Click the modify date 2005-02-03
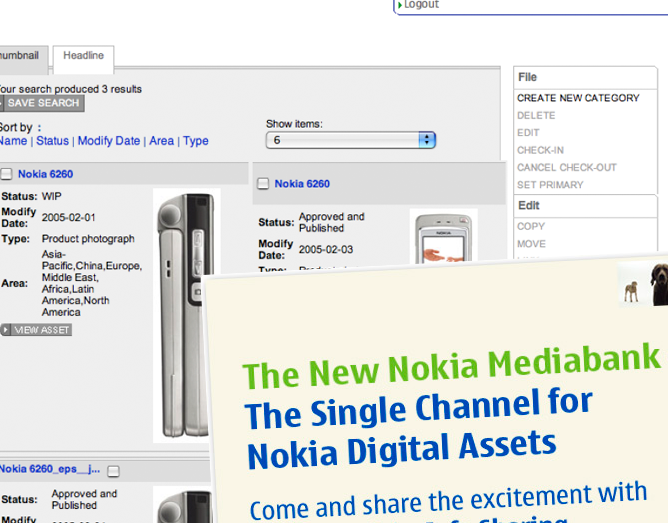 click(326, 249)
